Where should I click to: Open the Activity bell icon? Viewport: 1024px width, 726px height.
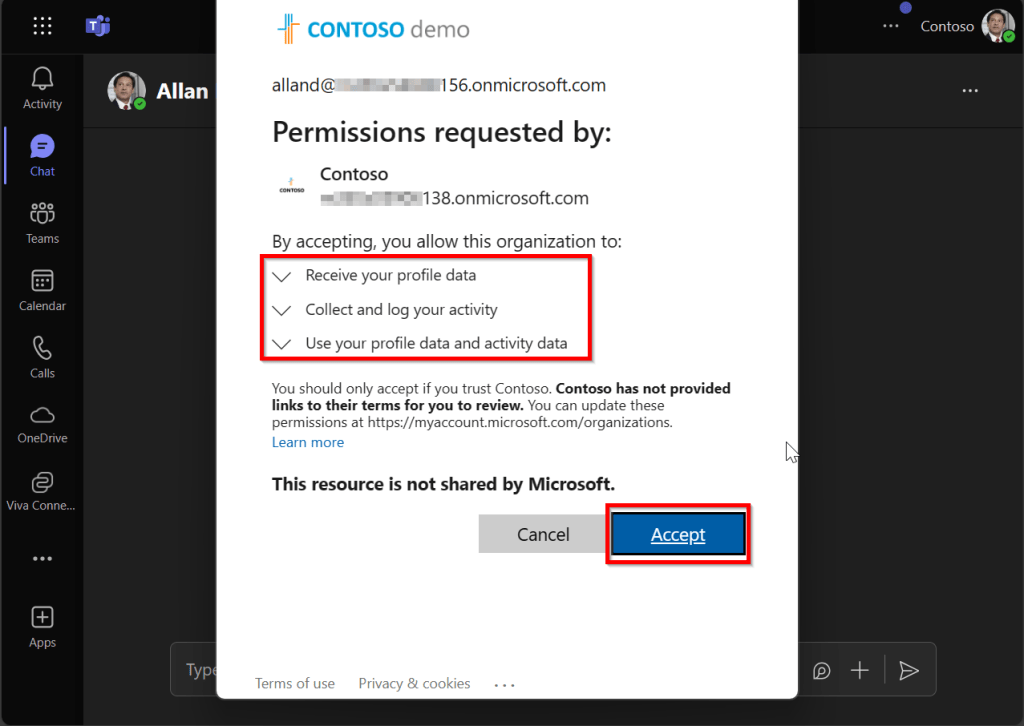pyautogui.click(x=42, y=79)
